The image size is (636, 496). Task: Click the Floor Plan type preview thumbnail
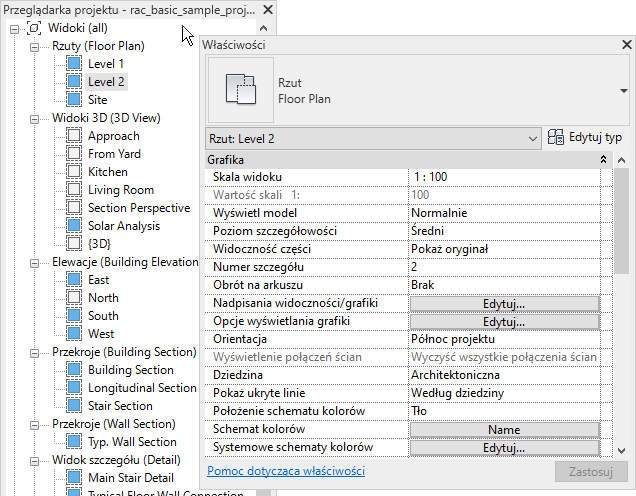[240, 91]
